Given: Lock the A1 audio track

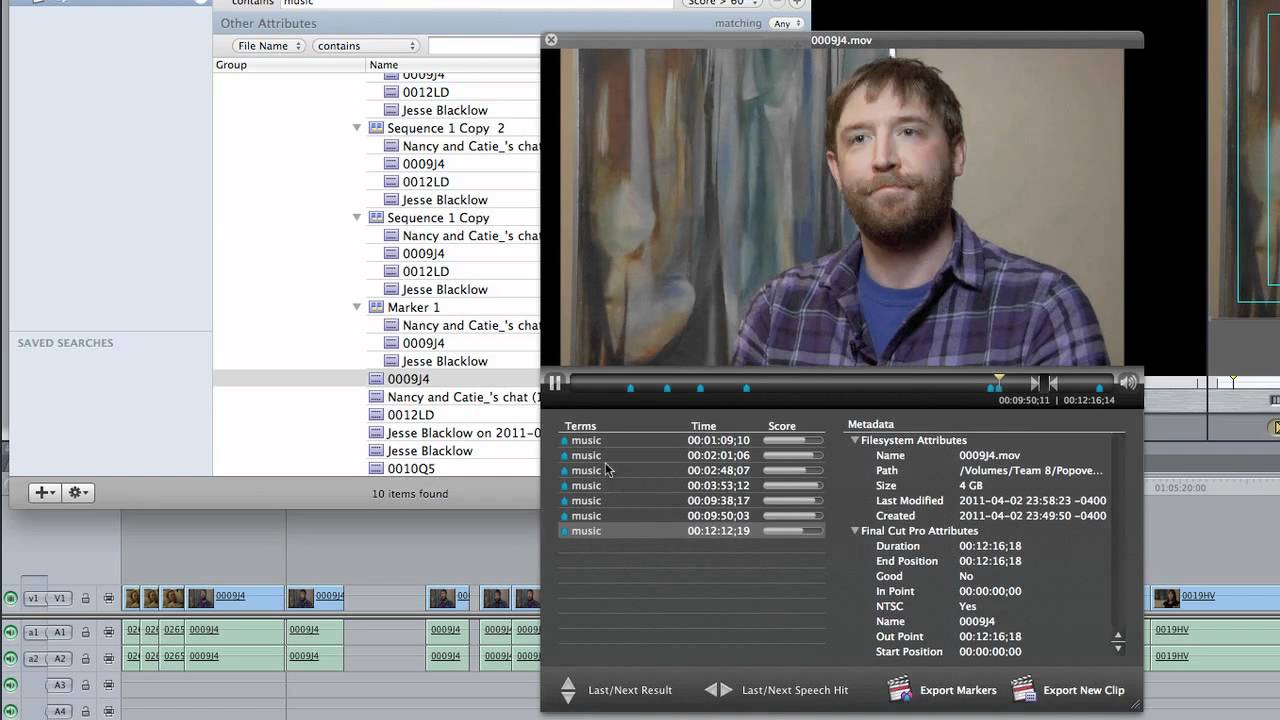Looking at the screenshot, I should [85, 632].
